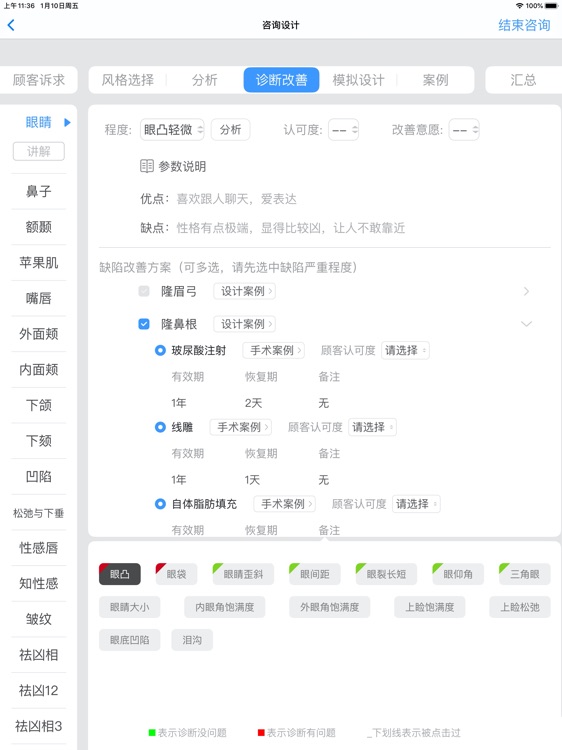
Task: Select the 三角眼 diagnosis tag
Action: tap(525, 574)
